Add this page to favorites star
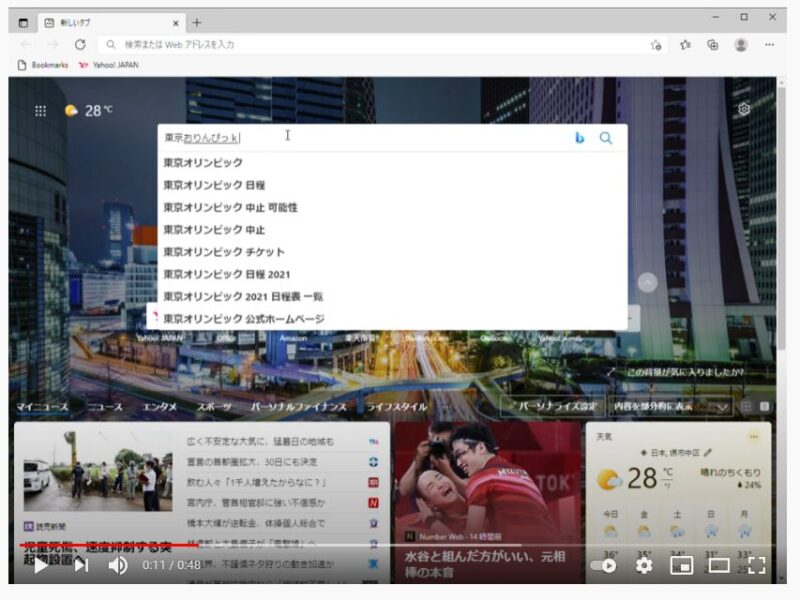 [656, 45]
